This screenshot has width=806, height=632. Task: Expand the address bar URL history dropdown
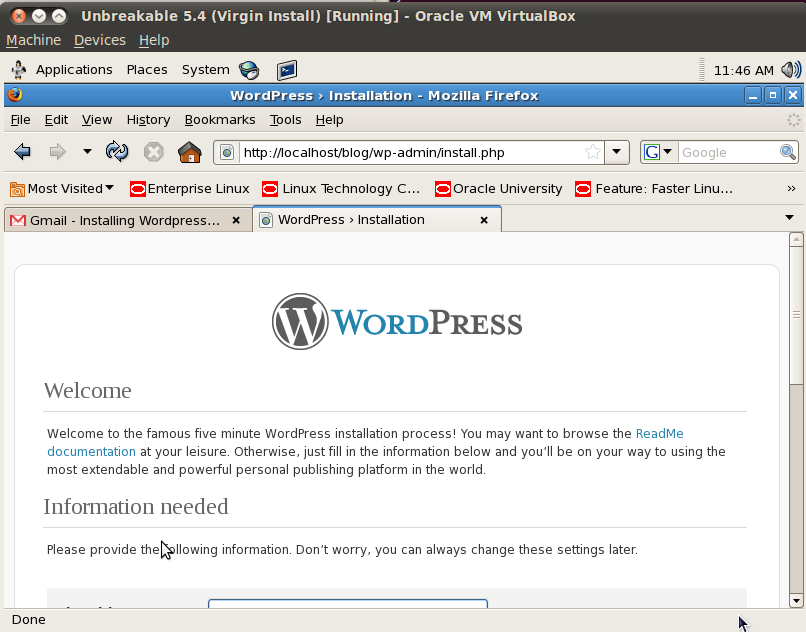click(x=616, y=152)
